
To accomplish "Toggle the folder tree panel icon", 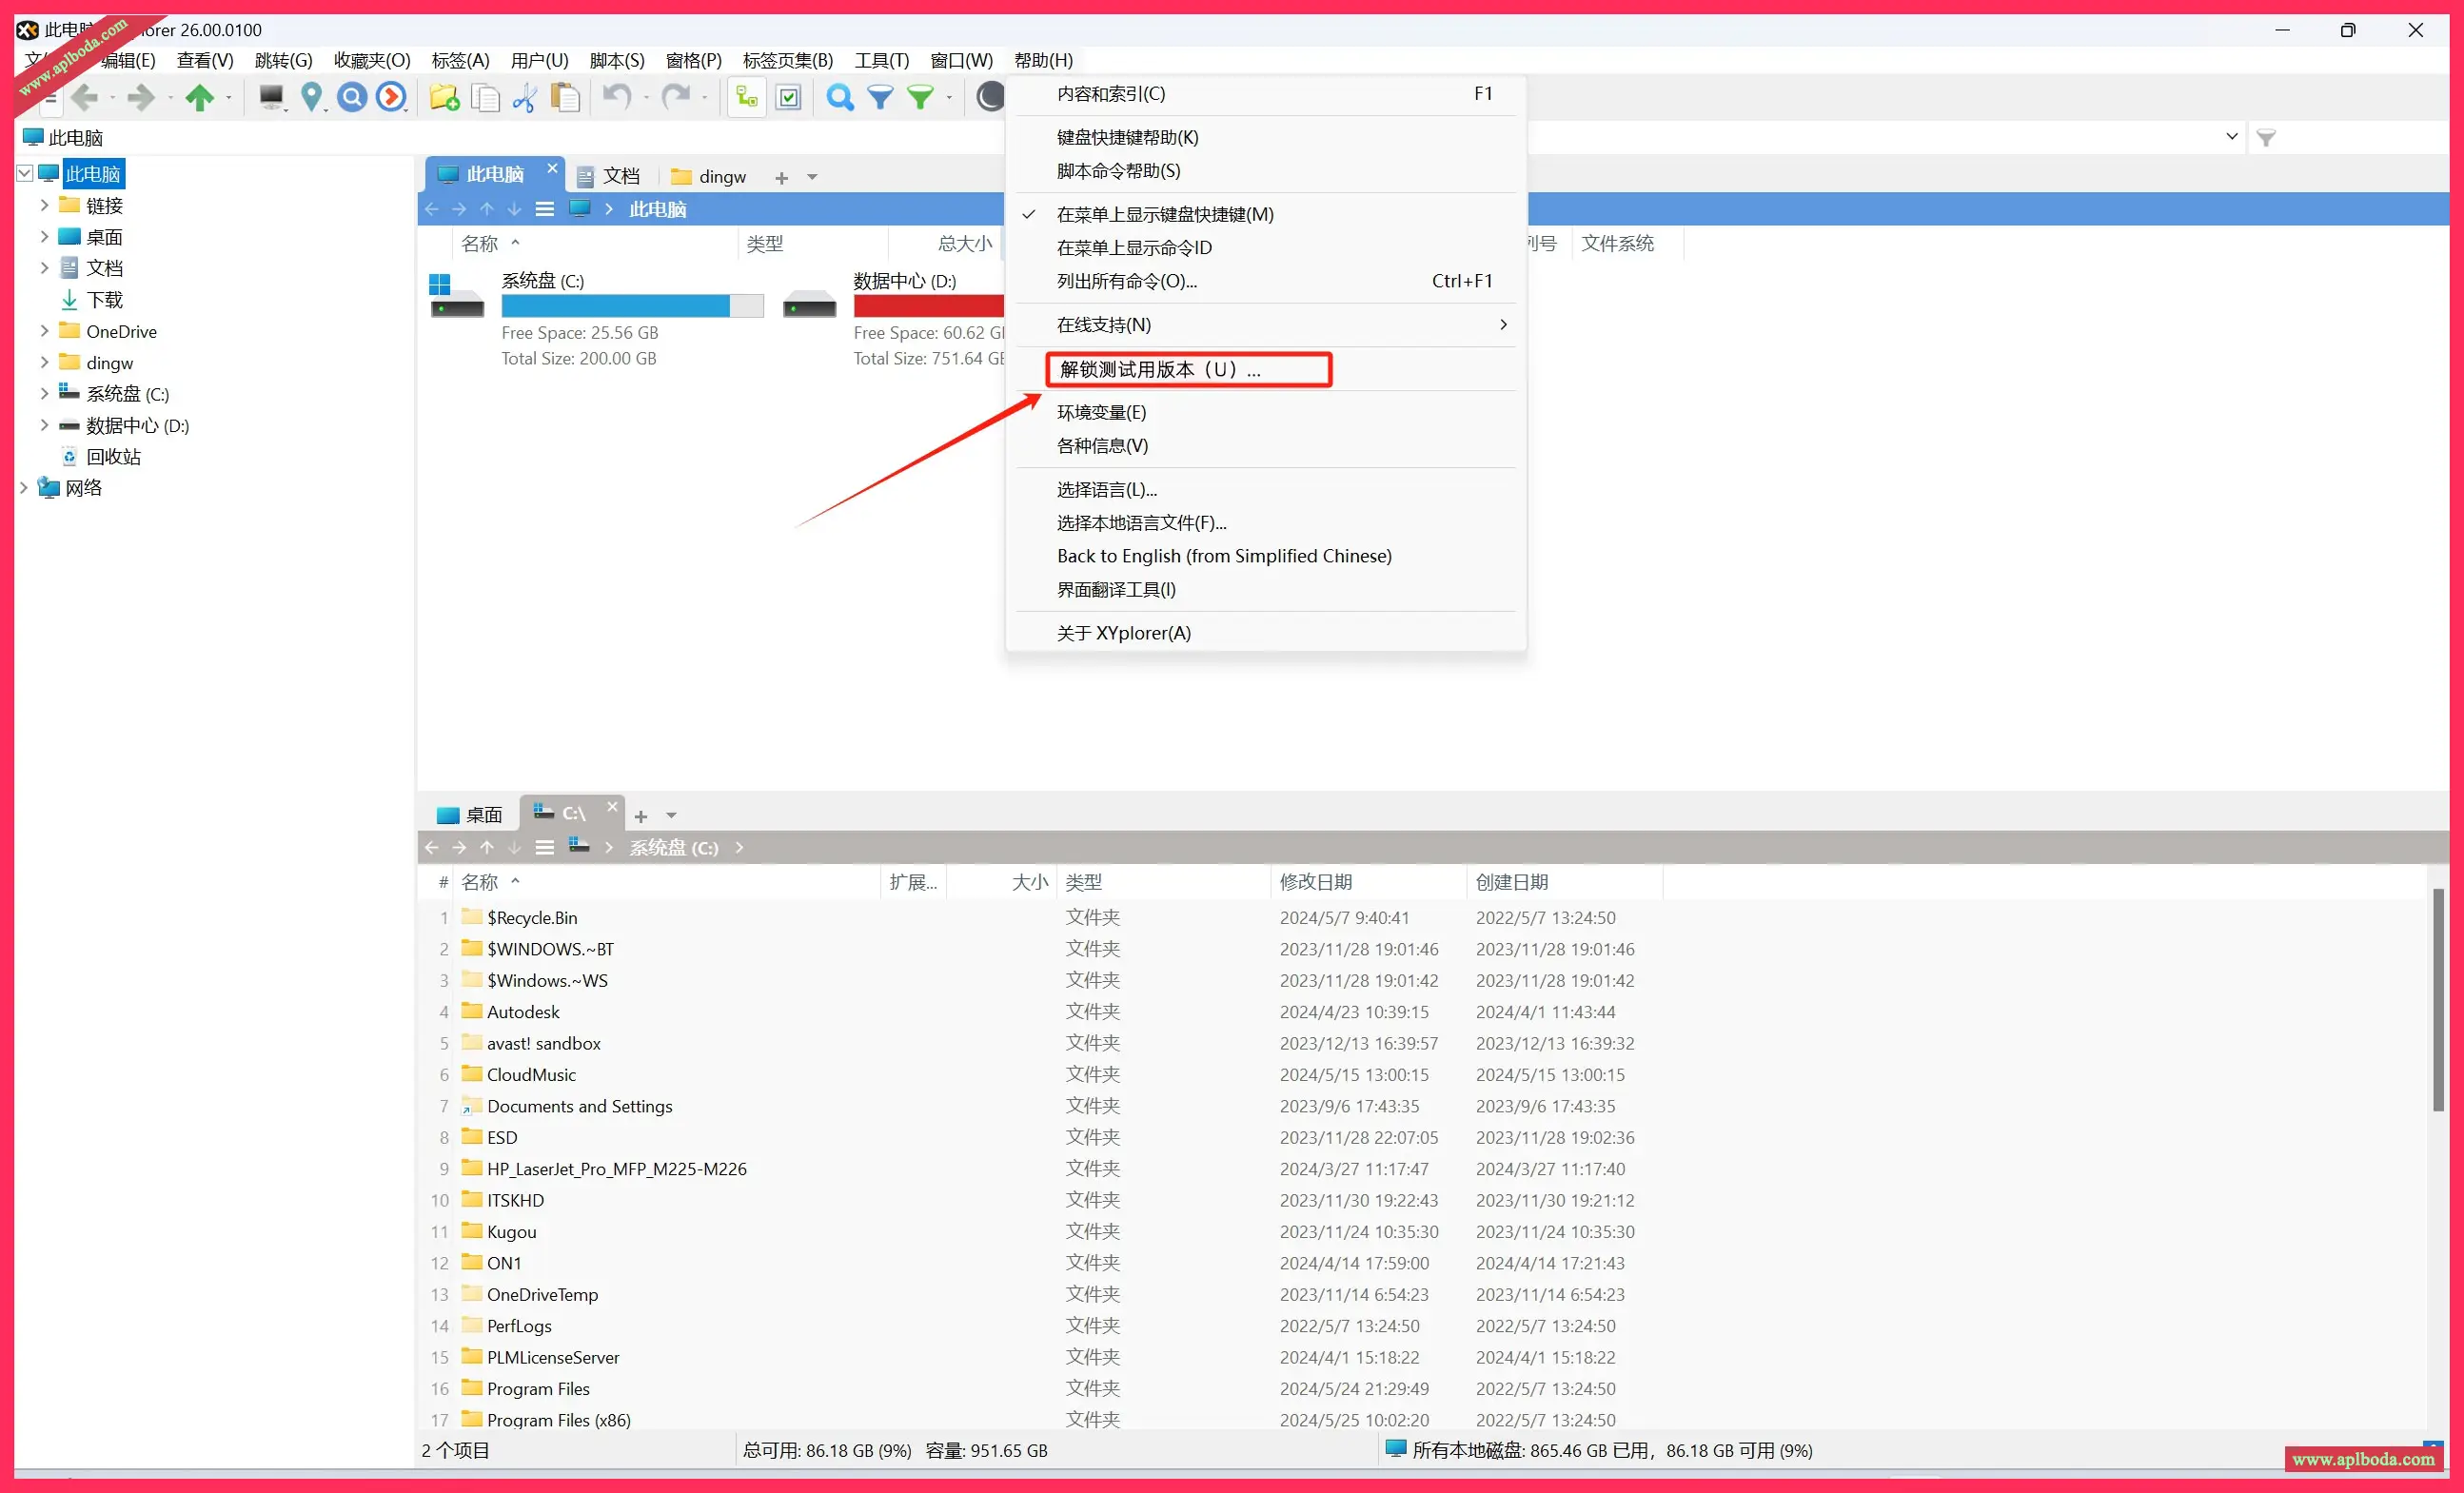I will click(746, 97).
